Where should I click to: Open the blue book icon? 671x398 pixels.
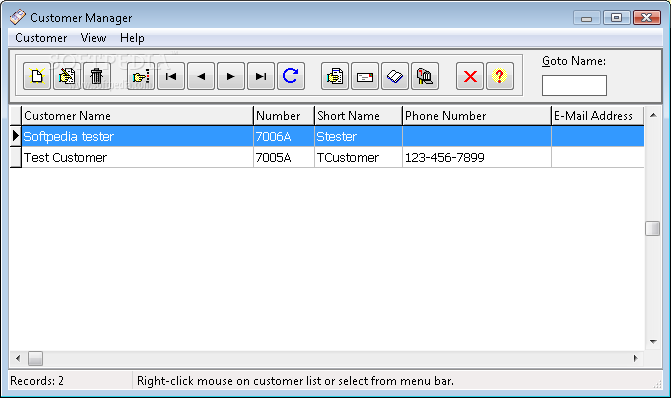coord(395,76)
